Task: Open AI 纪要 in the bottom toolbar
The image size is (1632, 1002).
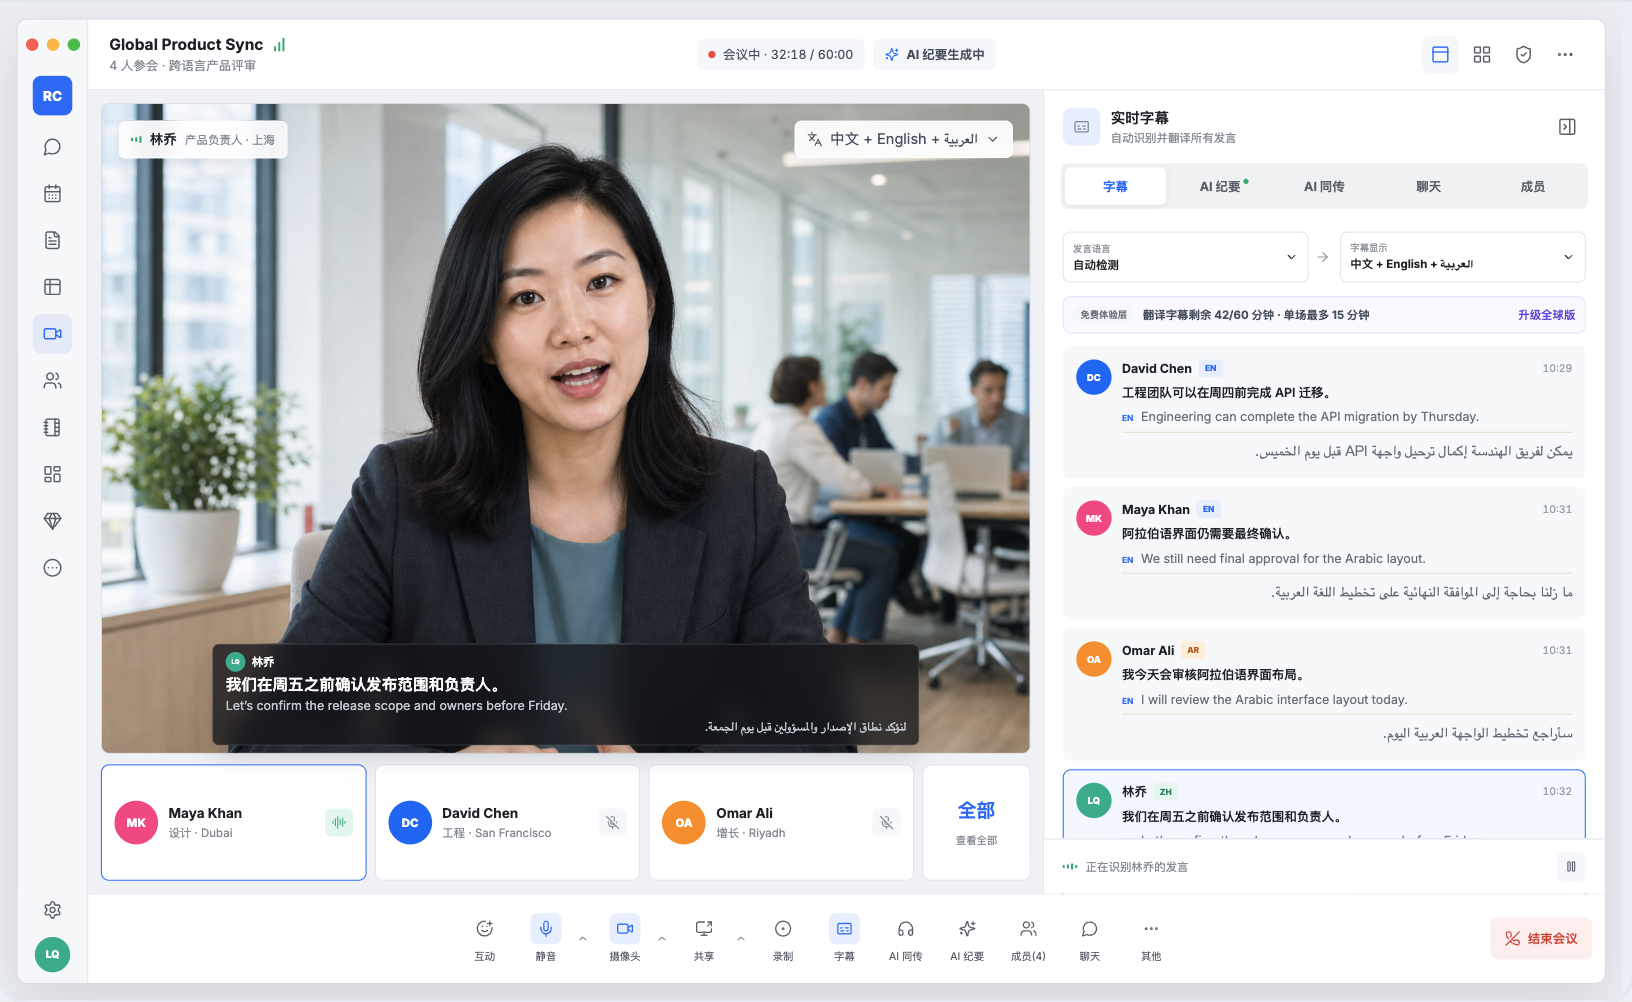Action: pos(967,940)
